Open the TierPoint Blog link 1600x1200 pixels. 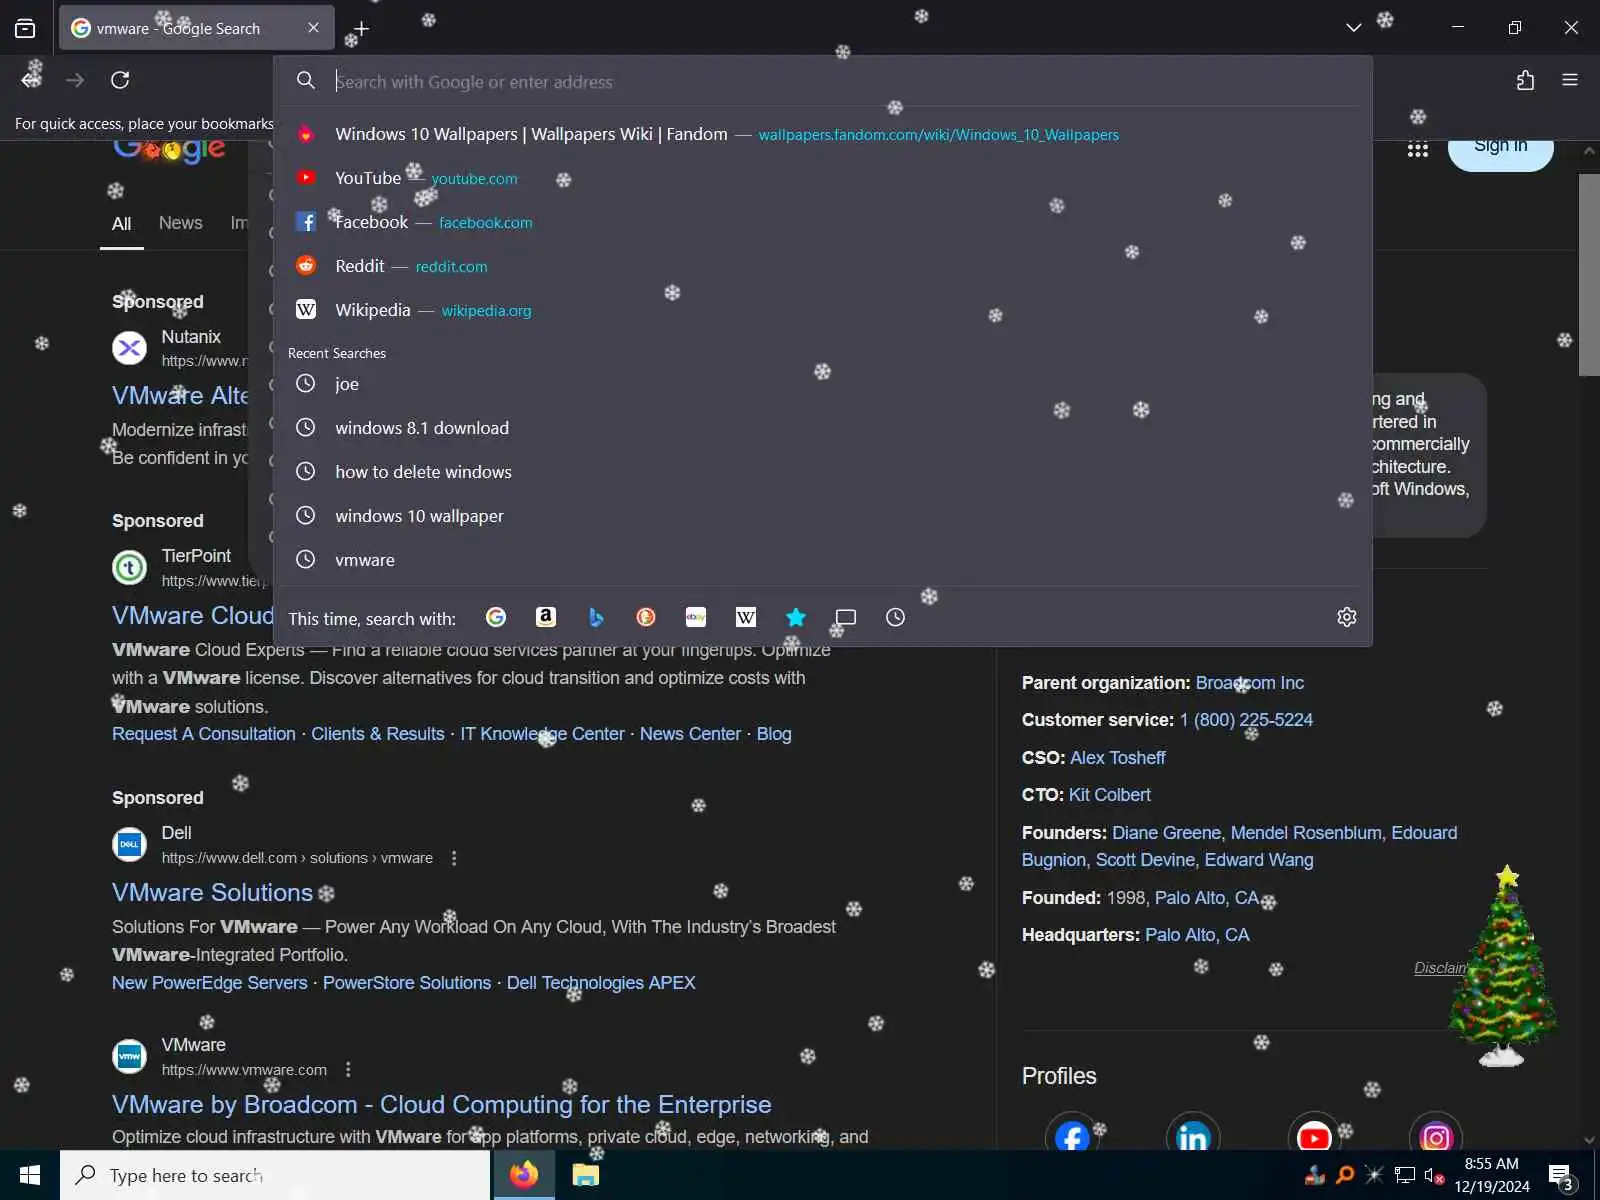click(x=774, y=734)
